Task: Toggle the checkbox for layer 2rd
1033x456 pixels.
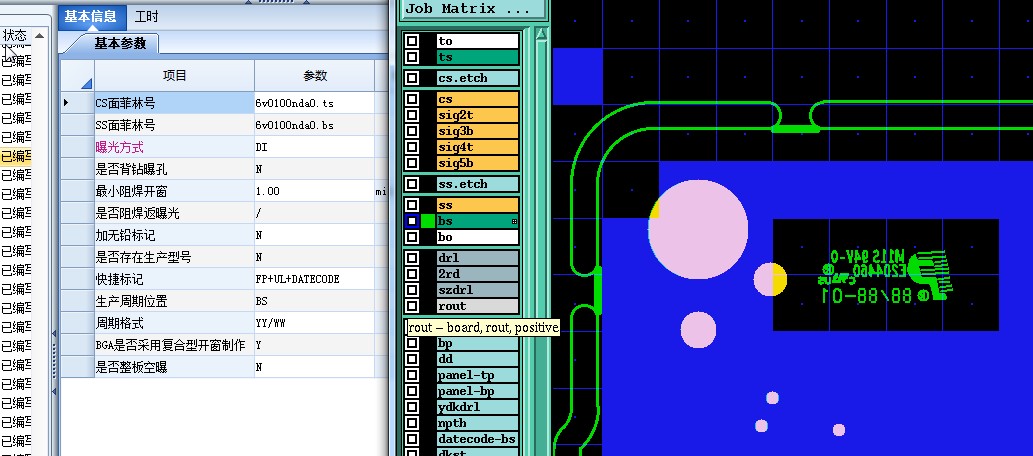Action: [412, 273]
